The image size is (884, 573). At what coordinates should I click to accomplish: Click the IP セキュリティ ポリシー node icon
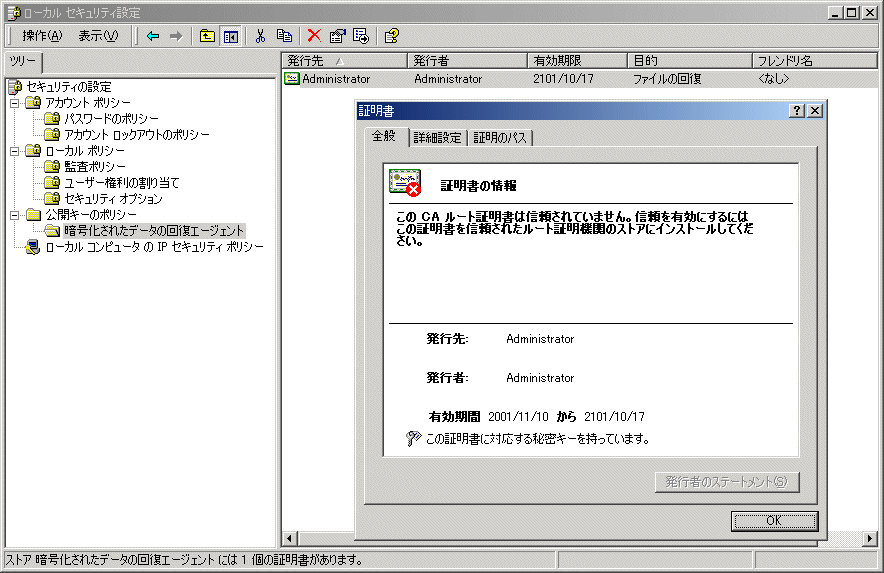pos(33,246)
